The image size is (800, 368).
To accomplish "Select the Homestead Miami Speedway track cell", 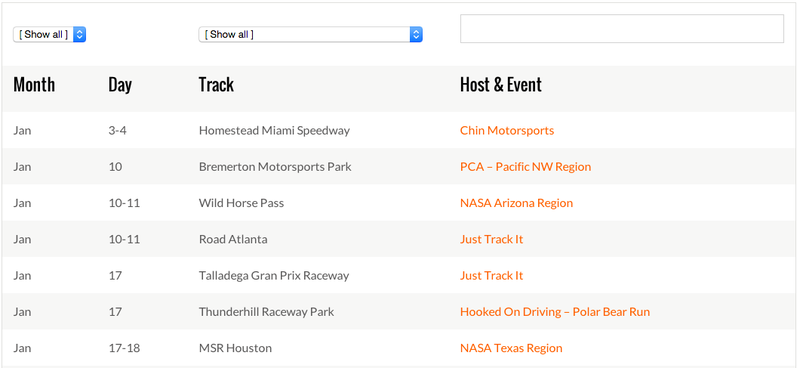I will pyautogui.click(x=274, y=130).
